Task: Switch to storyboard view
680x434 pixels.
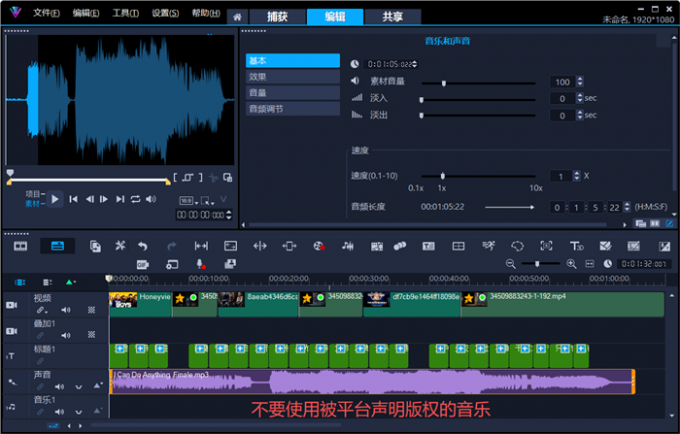Action: [20, 246]
